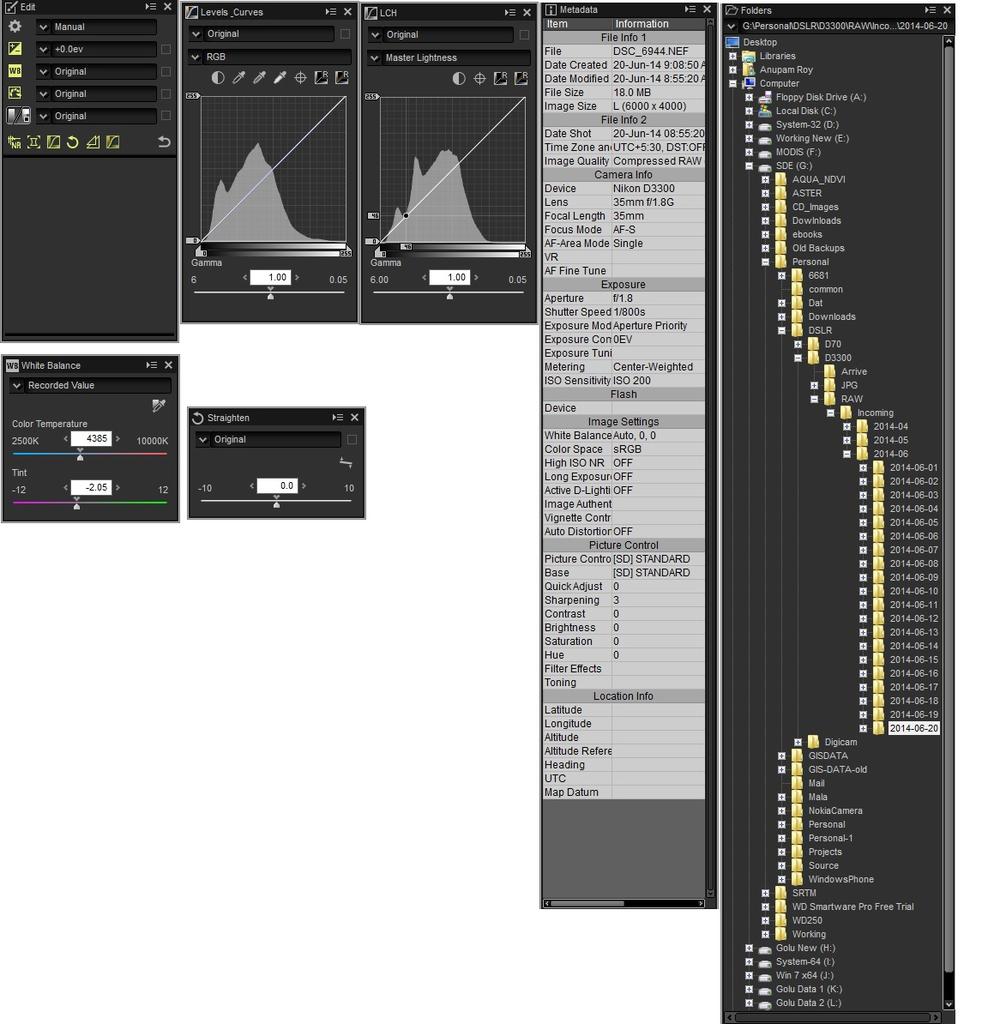
Task: Click the Noise Reduction icon in Edit panel
Action: [14, 142]
